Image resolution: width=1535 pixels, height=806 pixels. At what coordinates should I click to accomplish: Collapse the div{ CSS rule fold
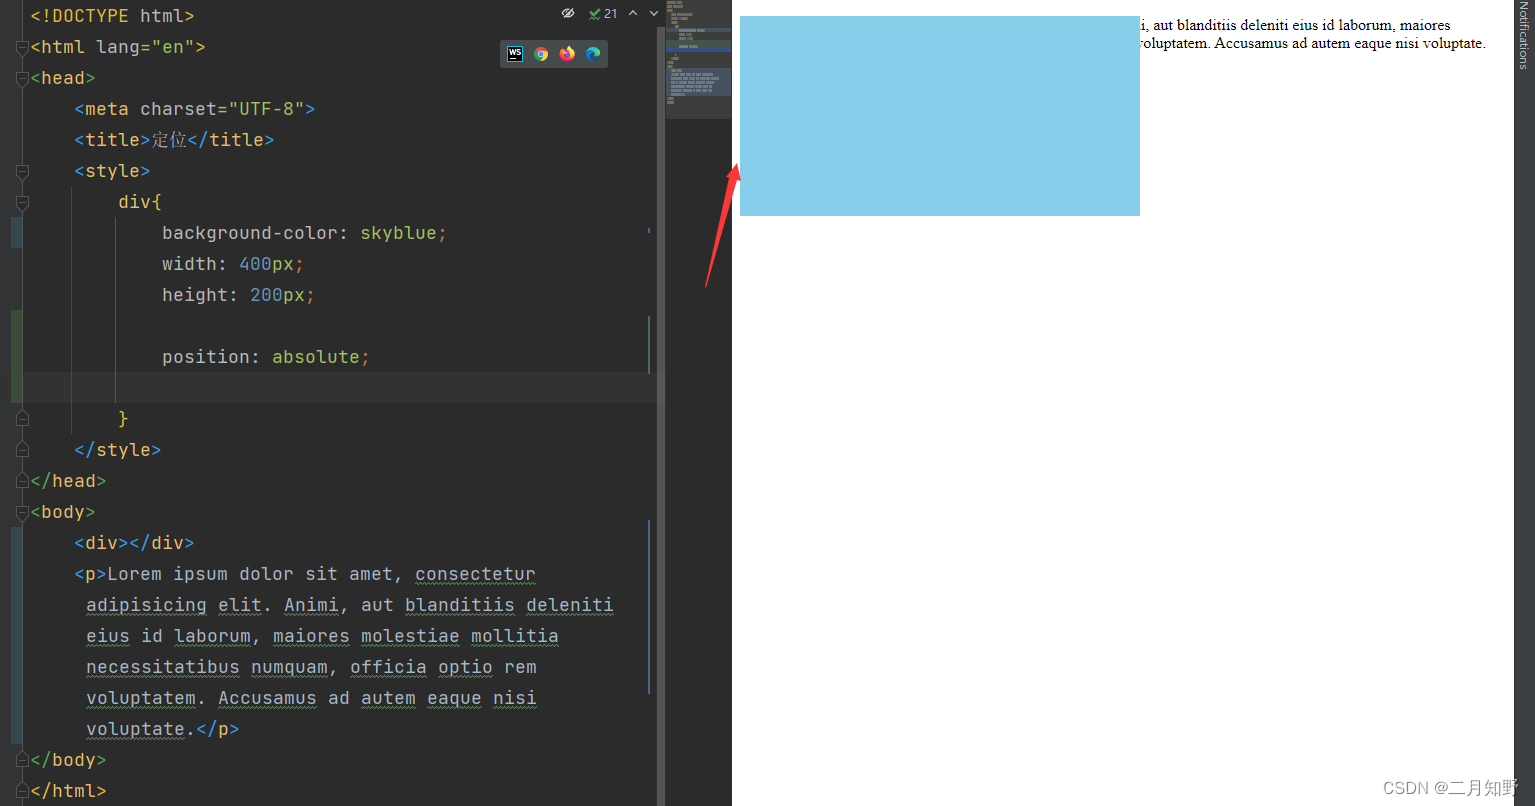click(x=22, y=203)
